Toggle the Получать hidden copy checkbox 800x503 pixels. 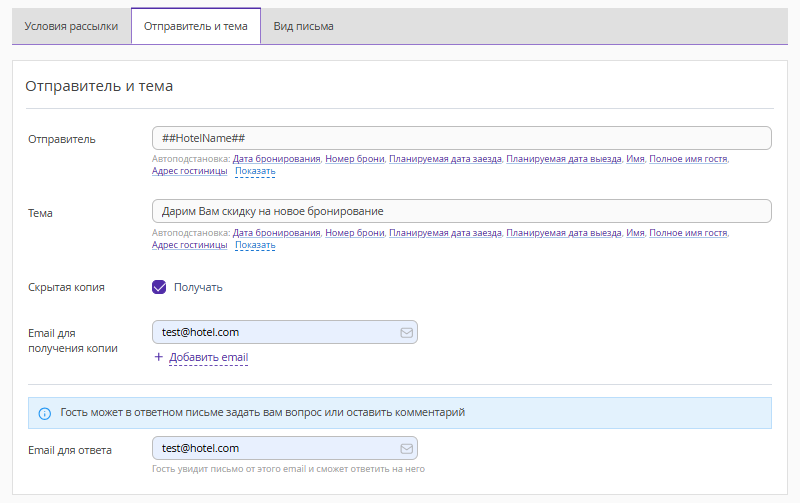(x=159, y=287)
